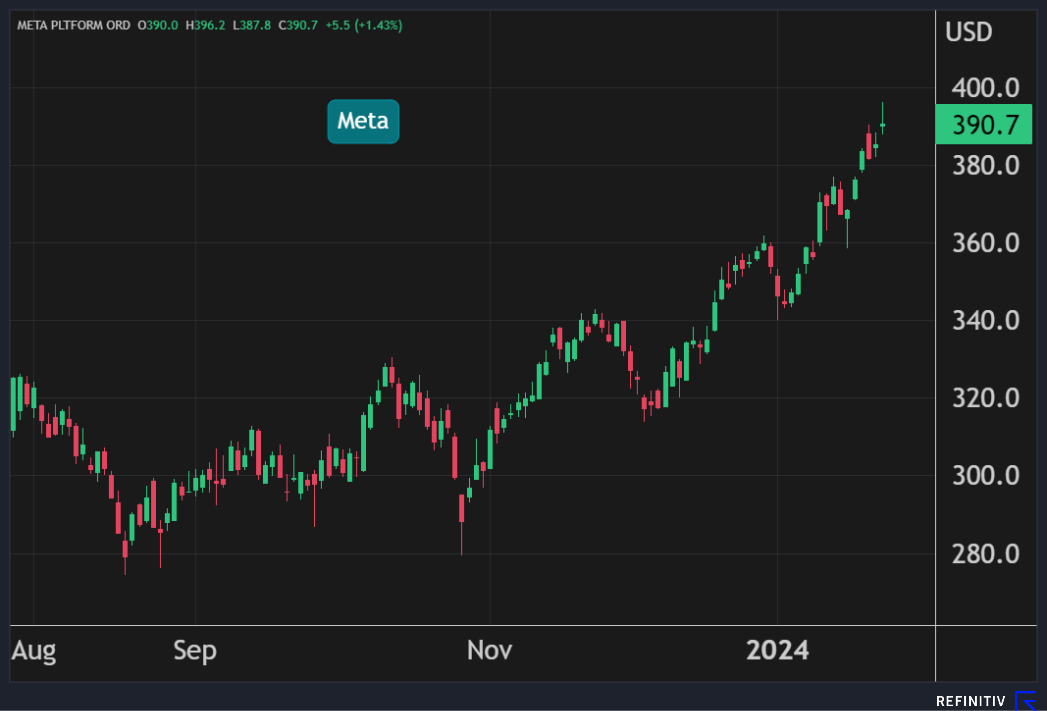Click the META PLTFORM ORD ticker title
This screenshot has height=711, width=1047.
click(73, 25)
